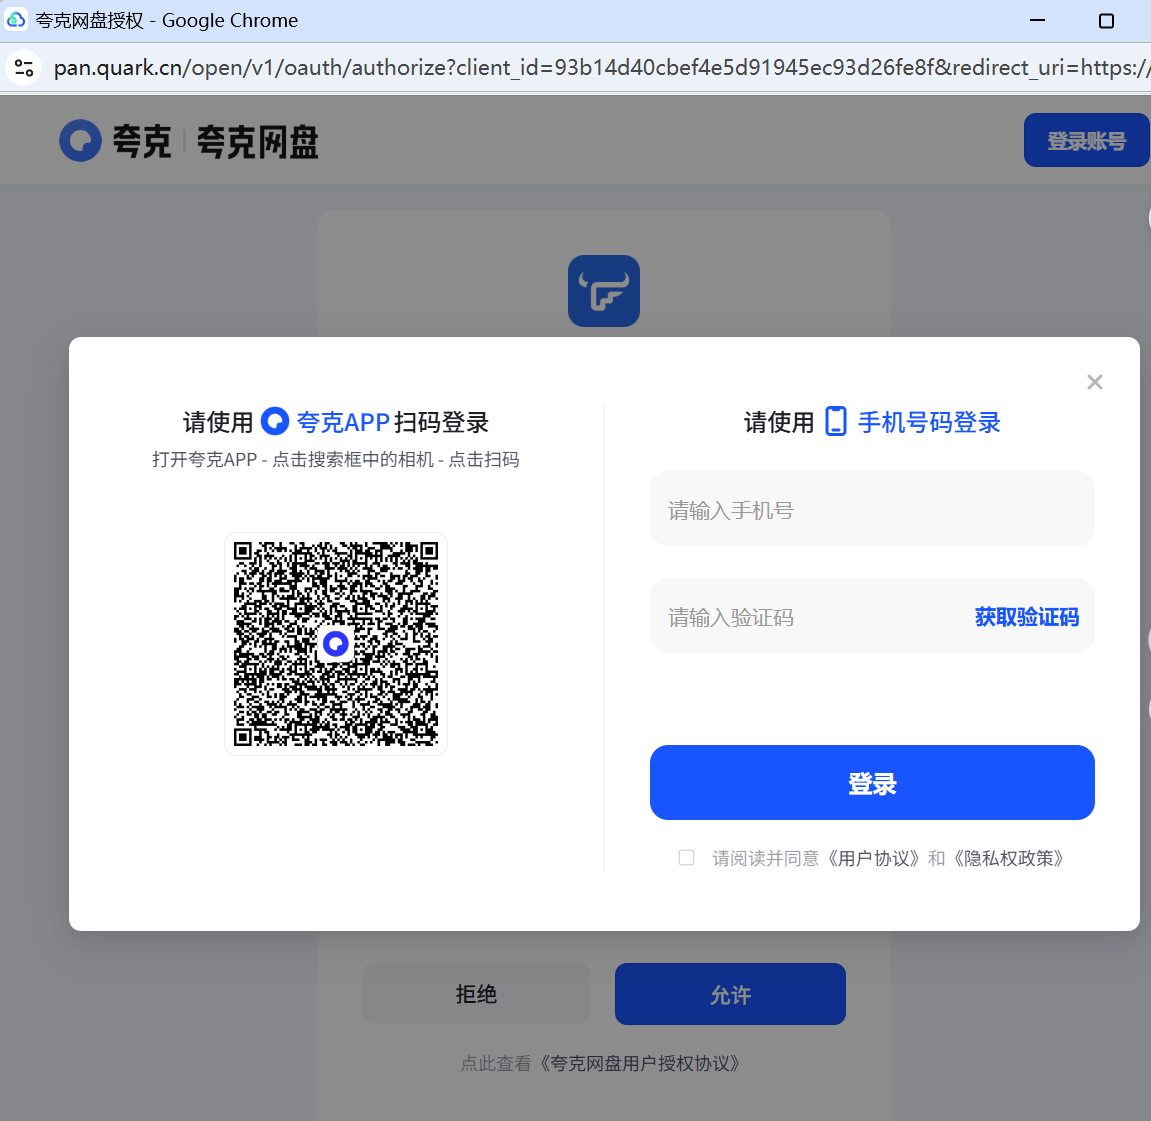Click the 拒绝 button
Viewport: 1151px width, 1121px height.
click(476, 994)
